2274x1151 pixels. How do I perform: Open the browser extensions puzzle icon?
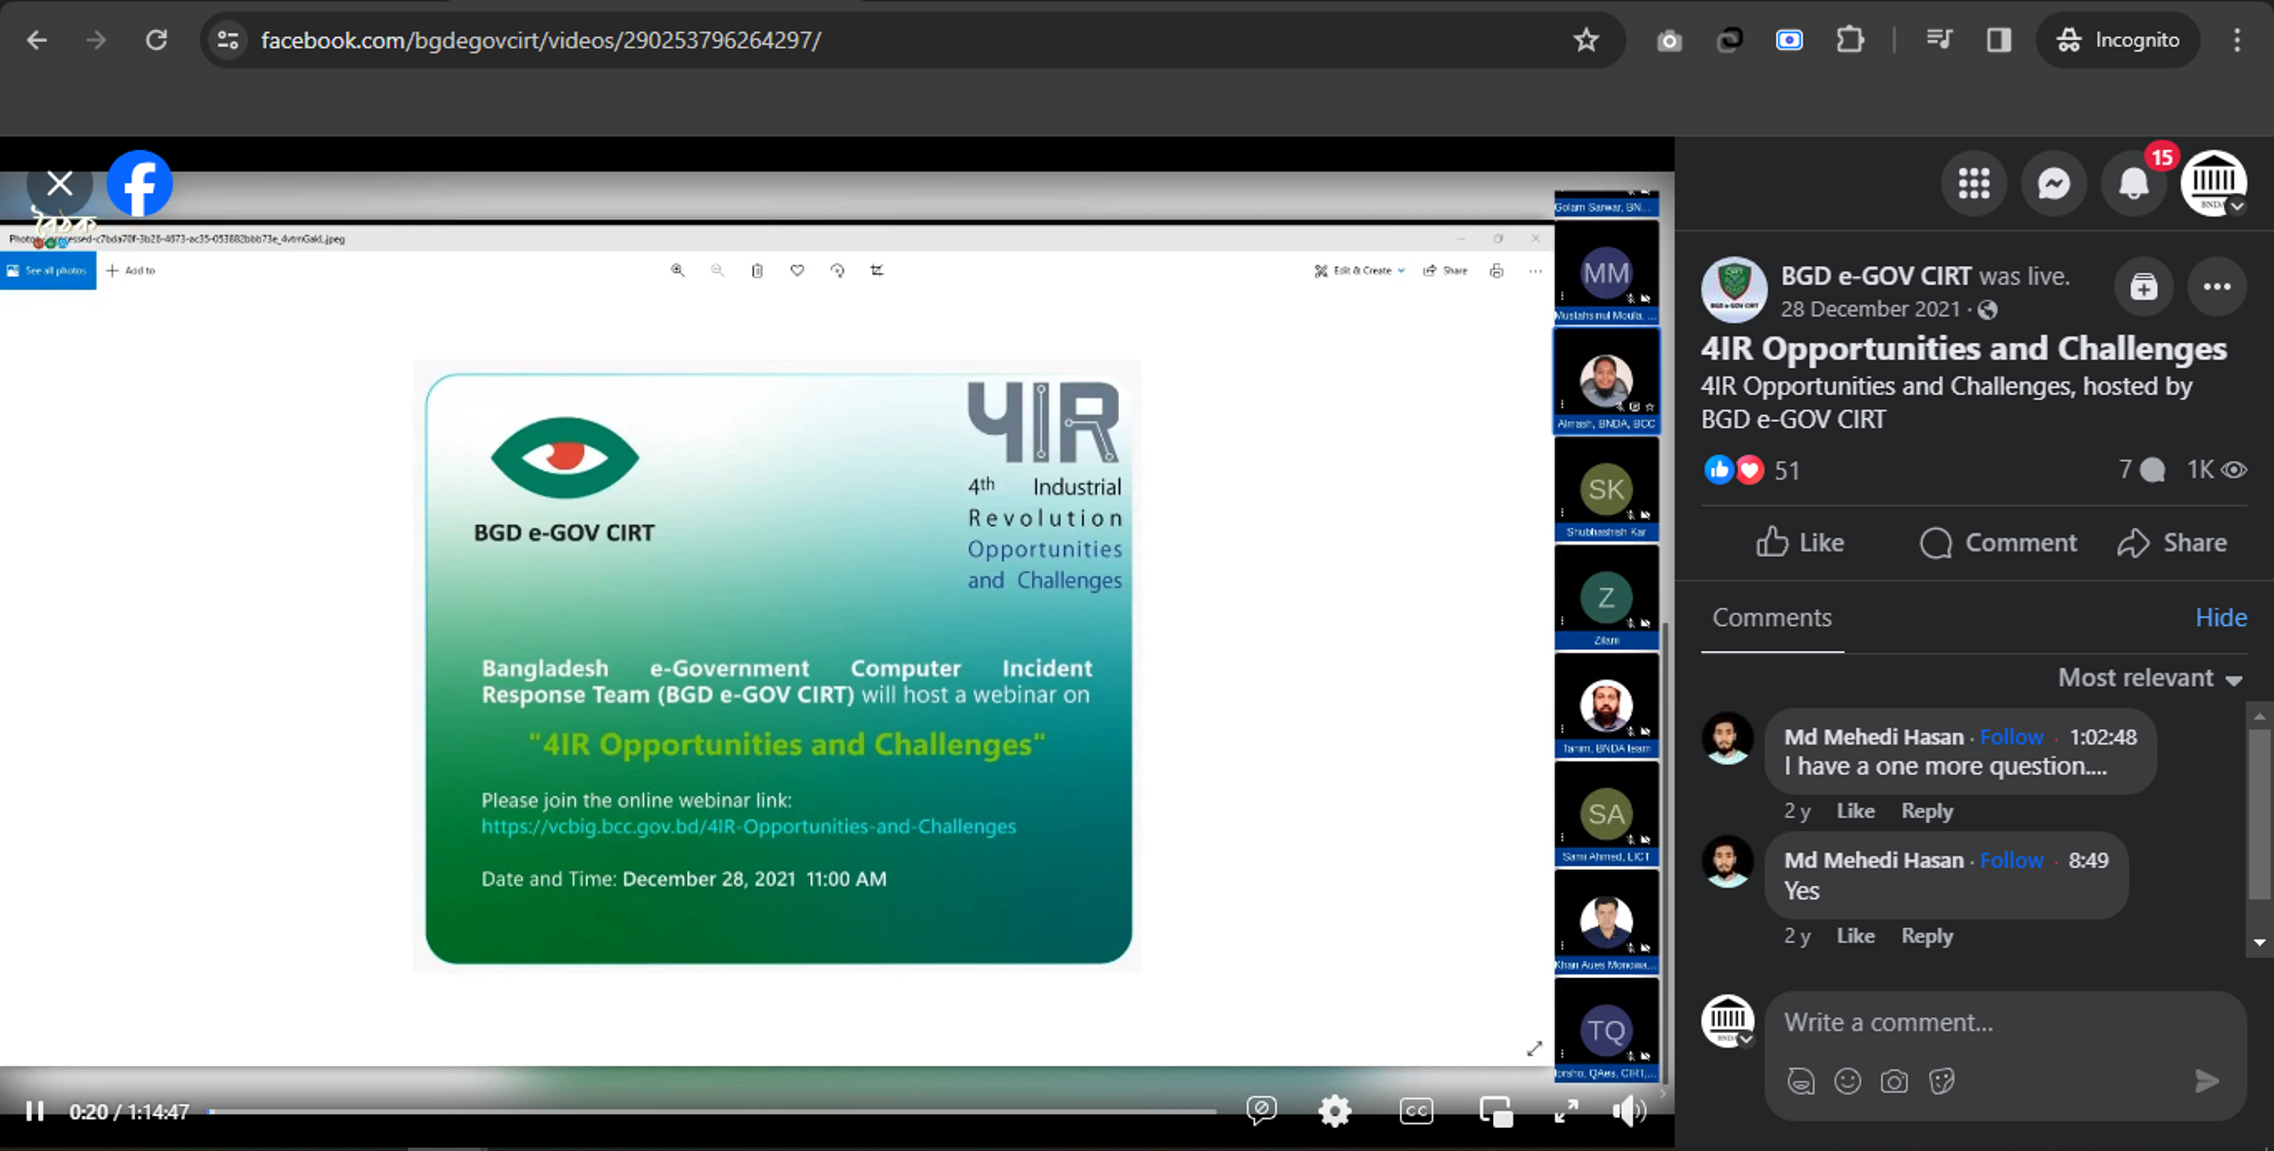point(1850,40)
